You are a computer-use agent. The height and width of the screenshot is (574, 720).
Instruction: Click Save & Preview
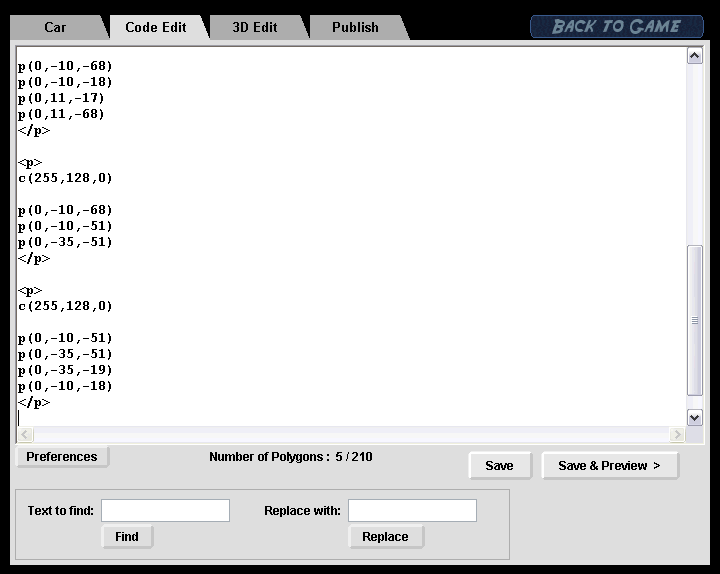click(609, 465)
